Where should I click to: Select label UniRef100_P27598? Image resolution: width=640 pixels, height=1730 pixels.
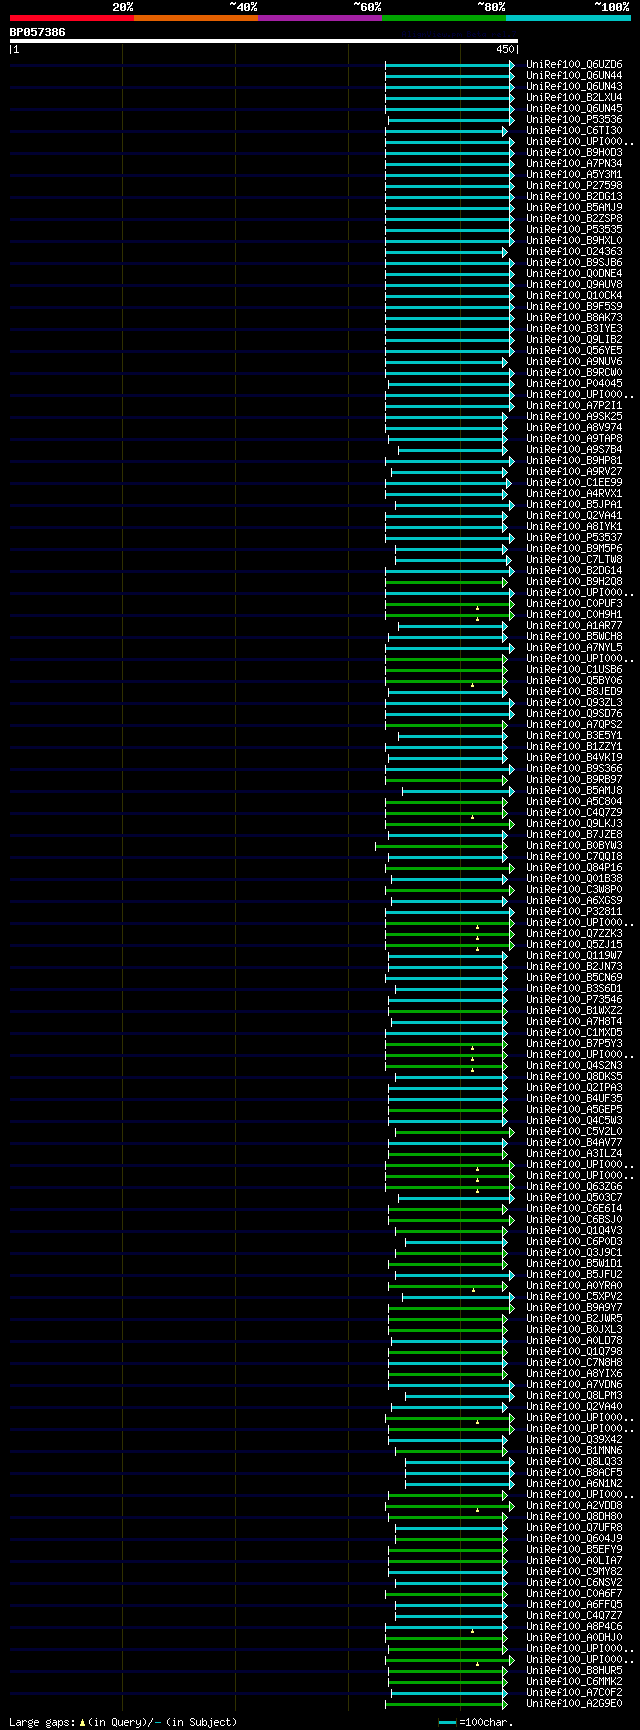tap(574, 186)
